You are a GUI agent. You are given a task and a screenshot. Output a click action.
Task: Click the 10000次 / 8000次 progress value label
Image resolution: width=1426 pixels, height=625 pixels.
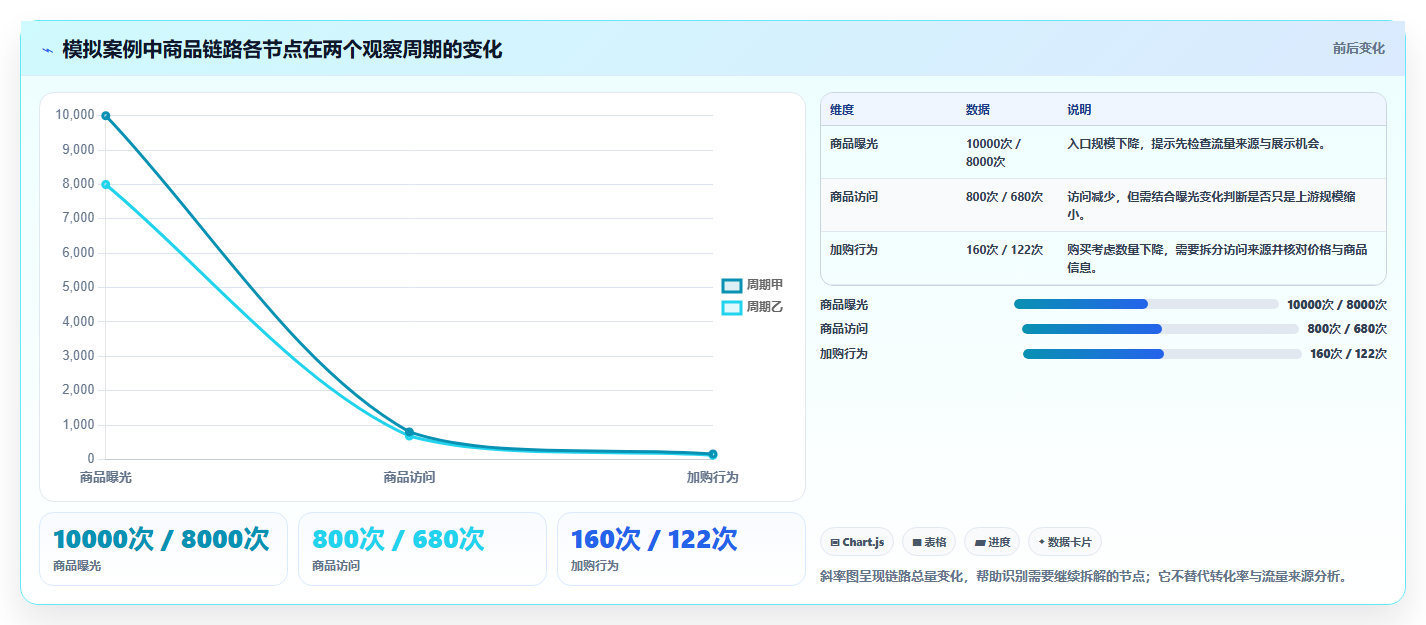(1337, 304)
